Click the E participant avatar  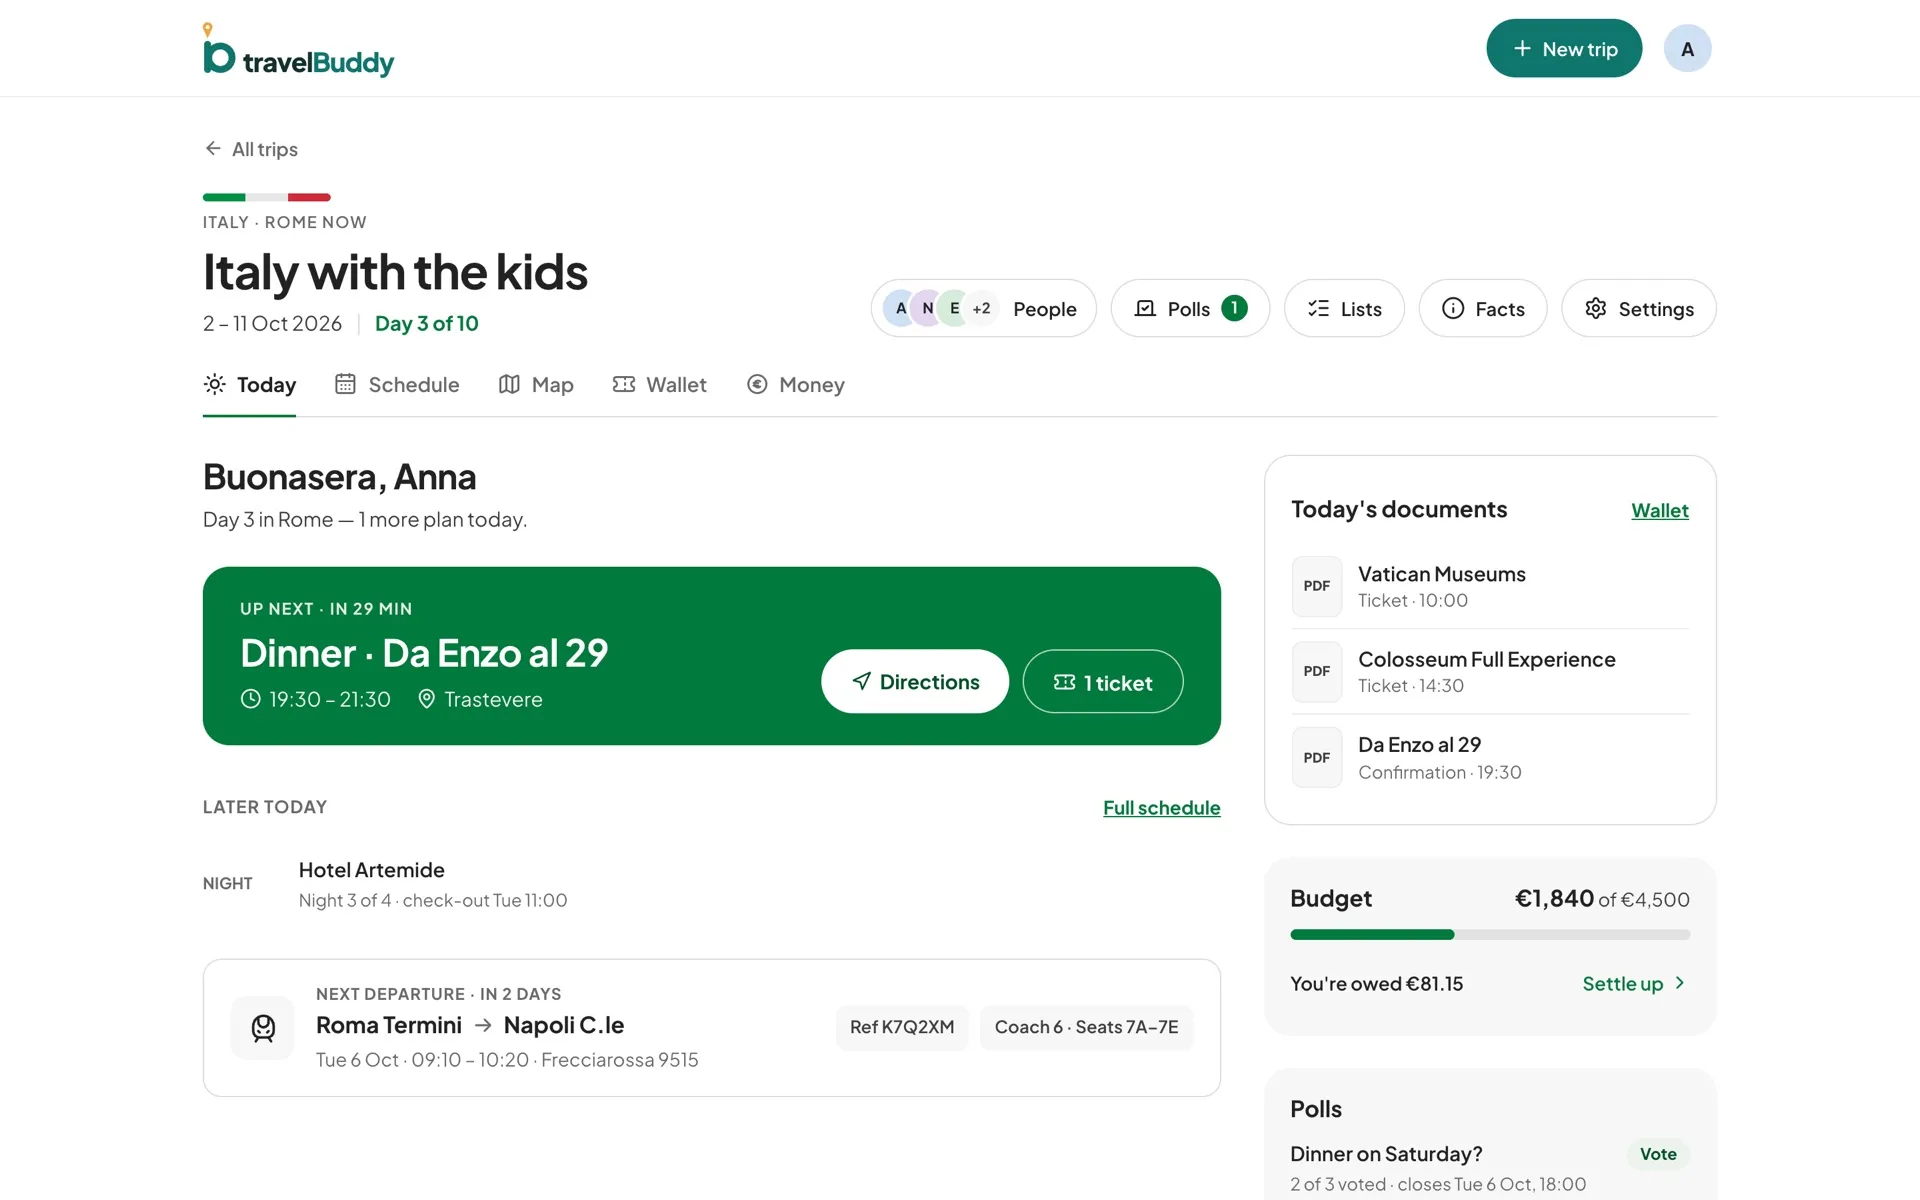(x=954, y=308)
